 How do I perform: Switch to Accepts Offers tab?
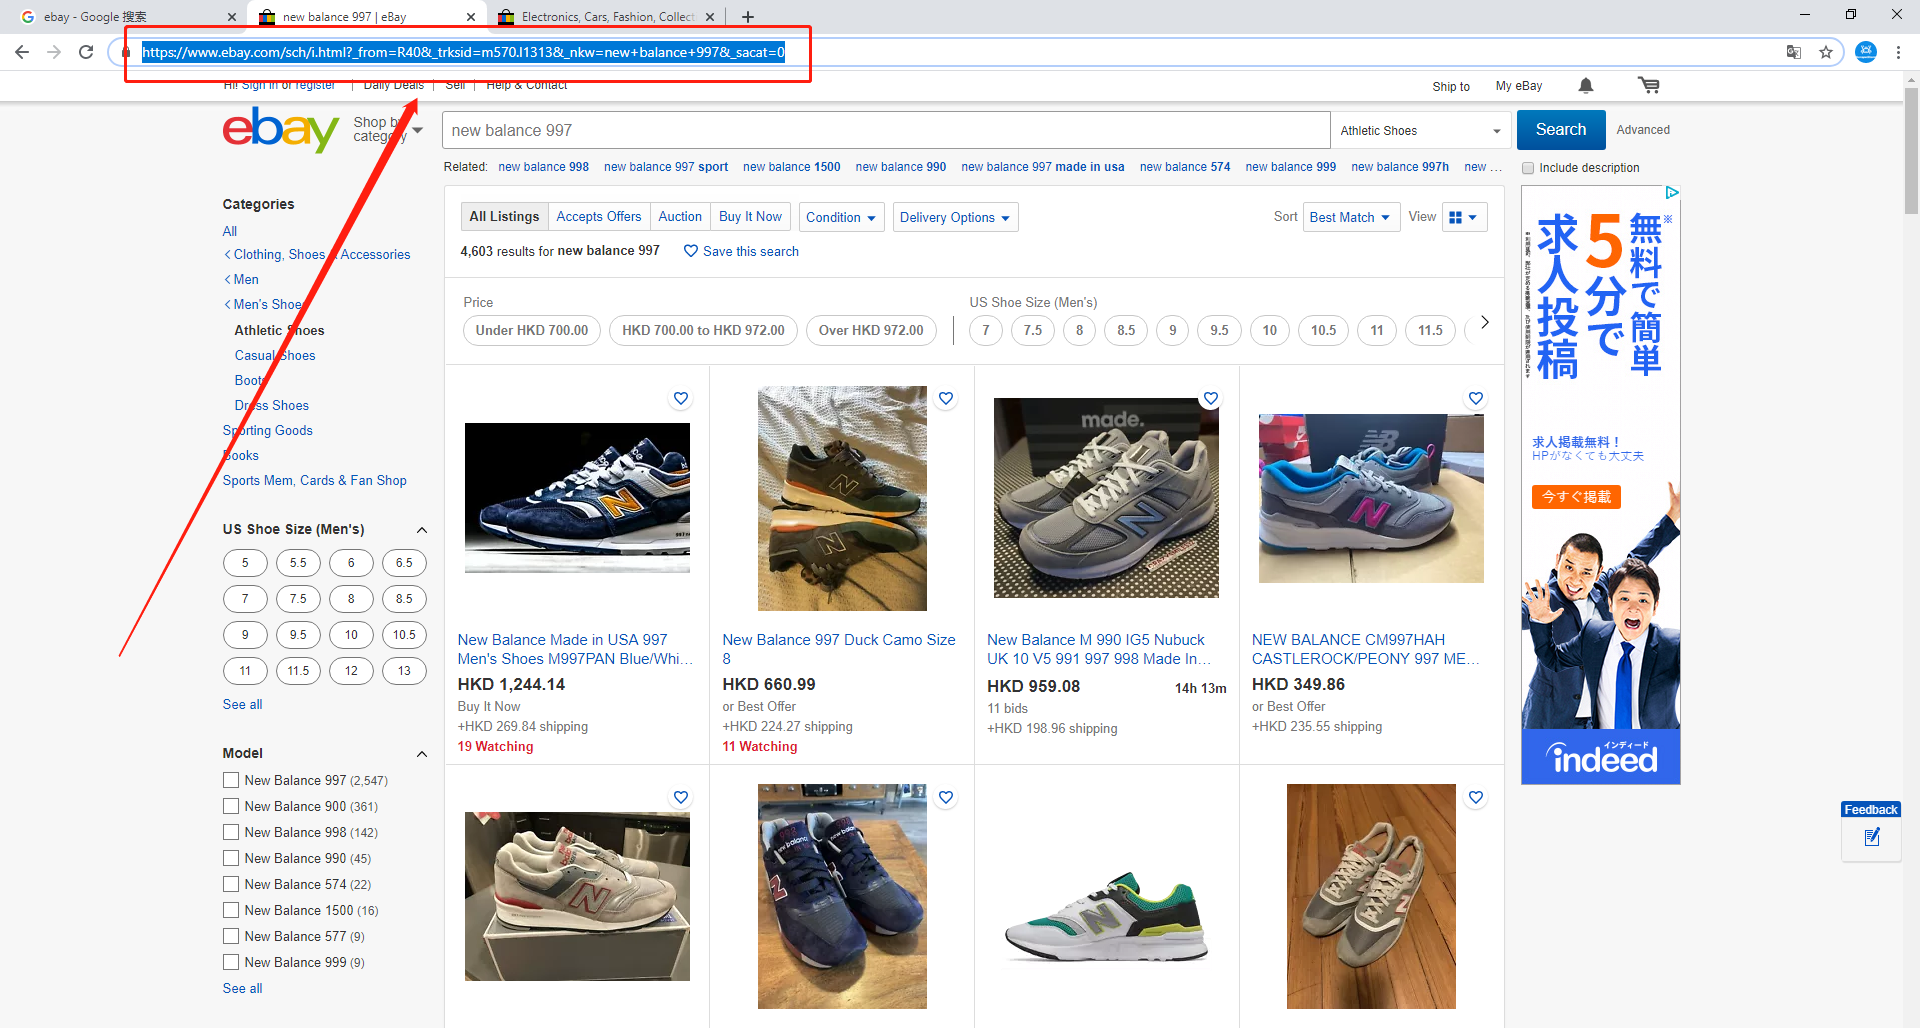tap(598, 216)
